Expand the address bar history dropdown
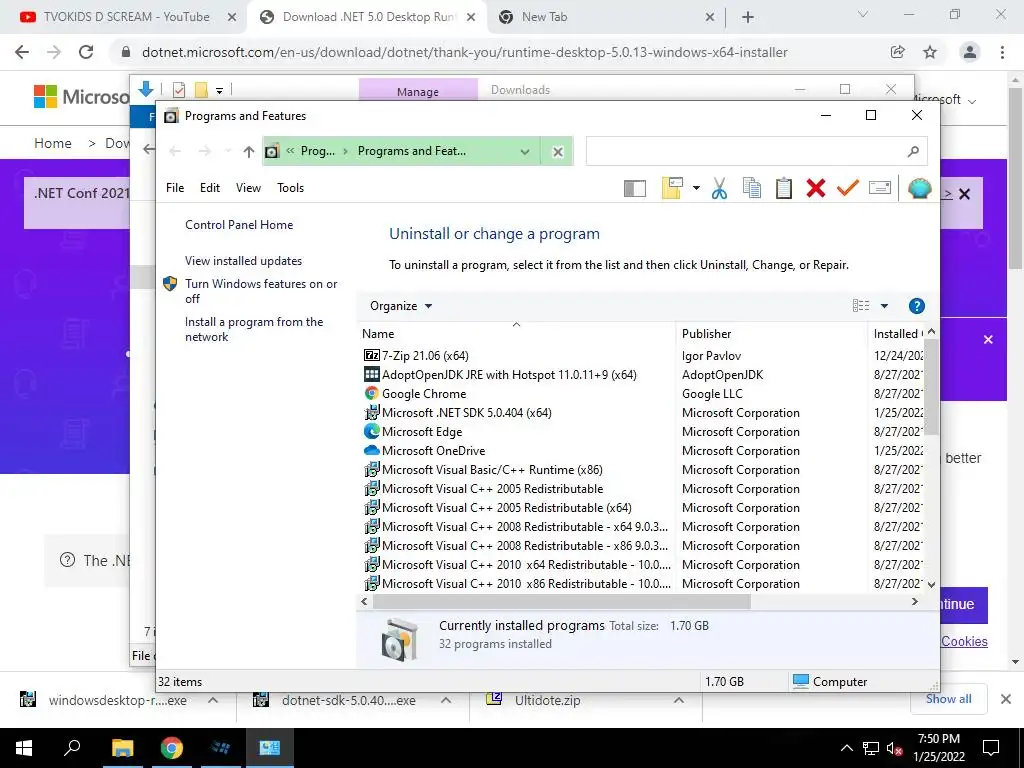 524,152
